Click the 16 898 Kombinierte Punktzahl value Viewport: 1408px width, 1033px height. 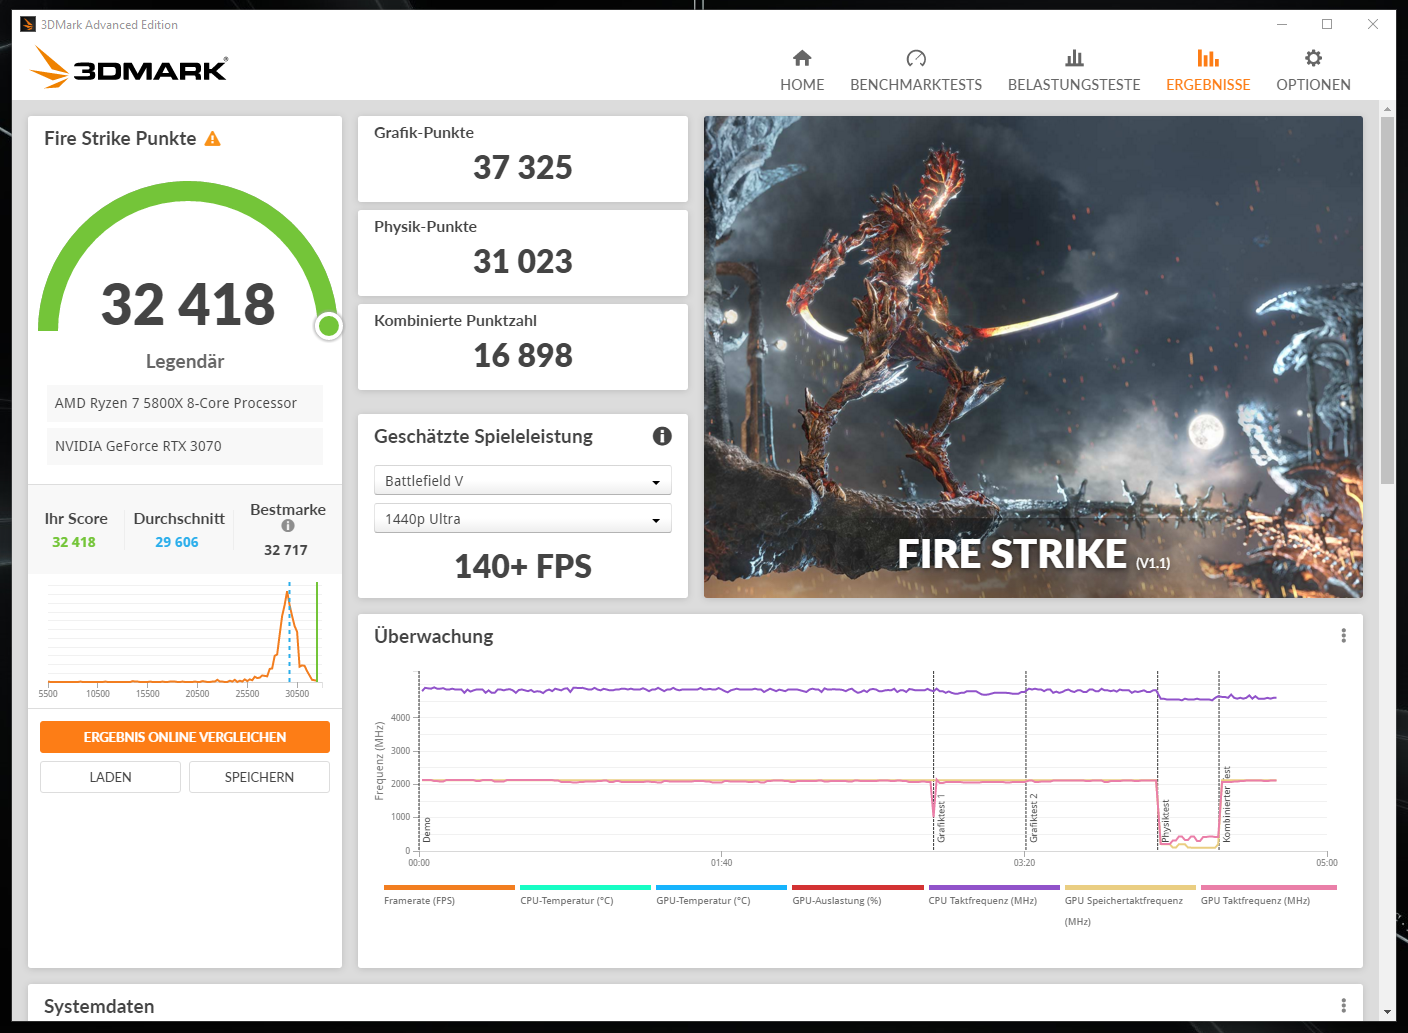523,355
